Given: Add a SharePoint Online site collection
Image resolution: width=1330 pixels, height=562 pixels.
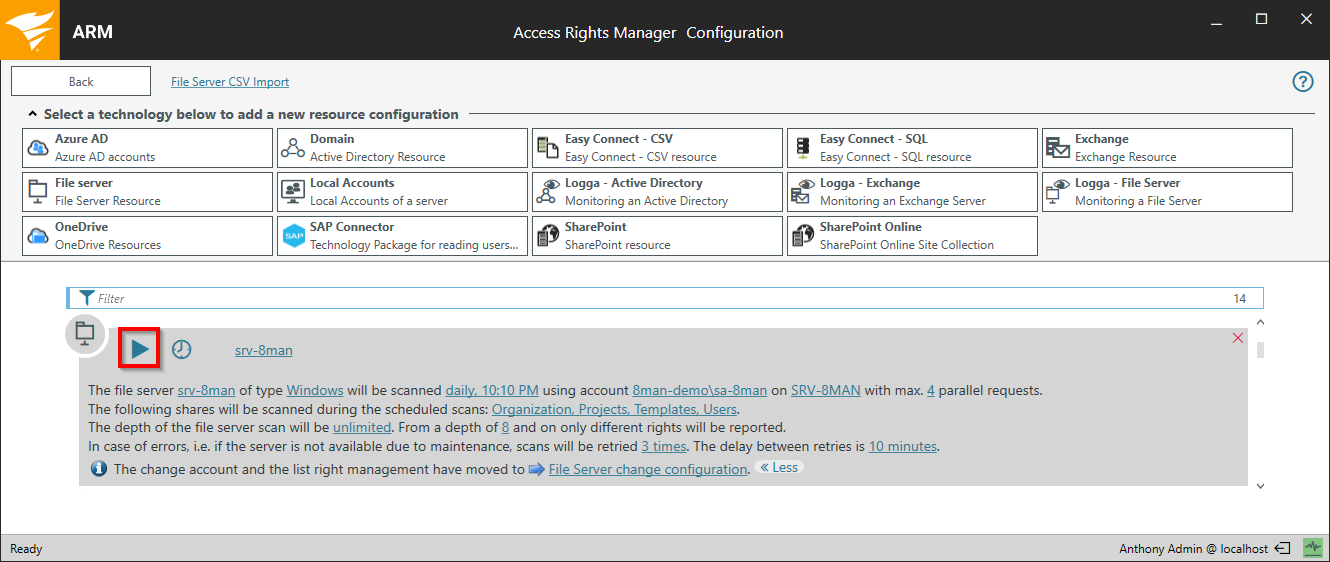Looking at the screenshot, I should click(x=912, y=236).
